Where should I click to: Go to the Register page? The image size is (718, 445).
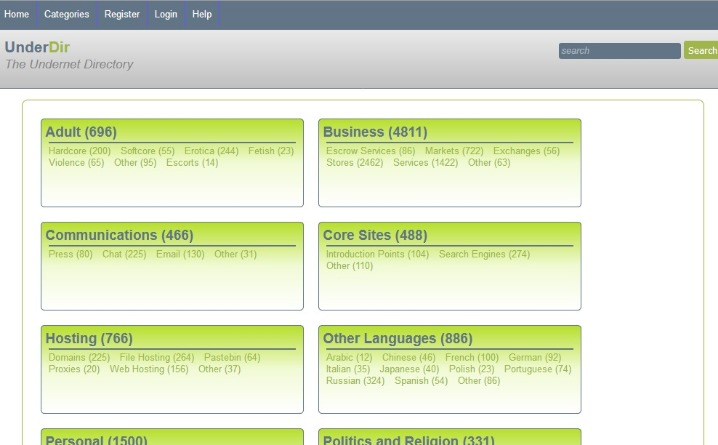pyautogui.click(x=122, y=14)
